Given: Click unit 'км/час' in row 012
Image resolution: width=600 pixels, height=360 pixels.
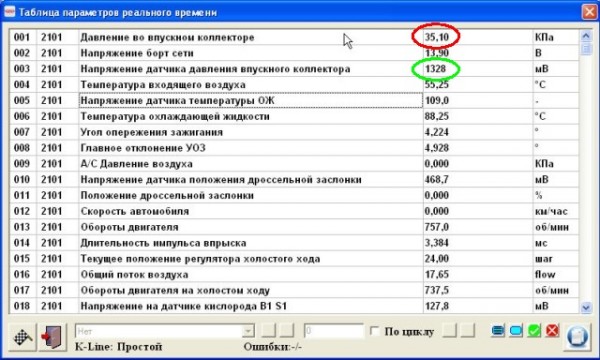Looking at the screenshot, I should (x=551, y=212).
